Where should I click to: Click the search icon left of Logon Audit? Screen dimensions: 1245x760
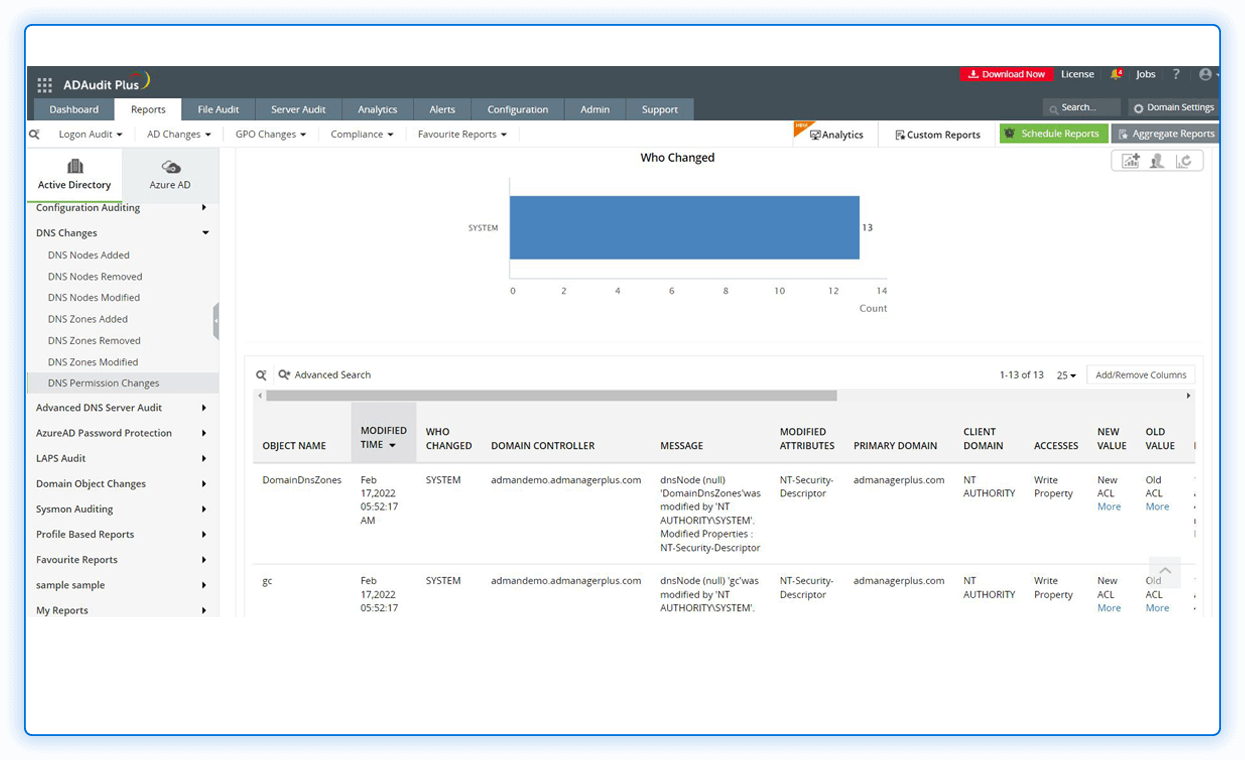[x=34, y=134]
